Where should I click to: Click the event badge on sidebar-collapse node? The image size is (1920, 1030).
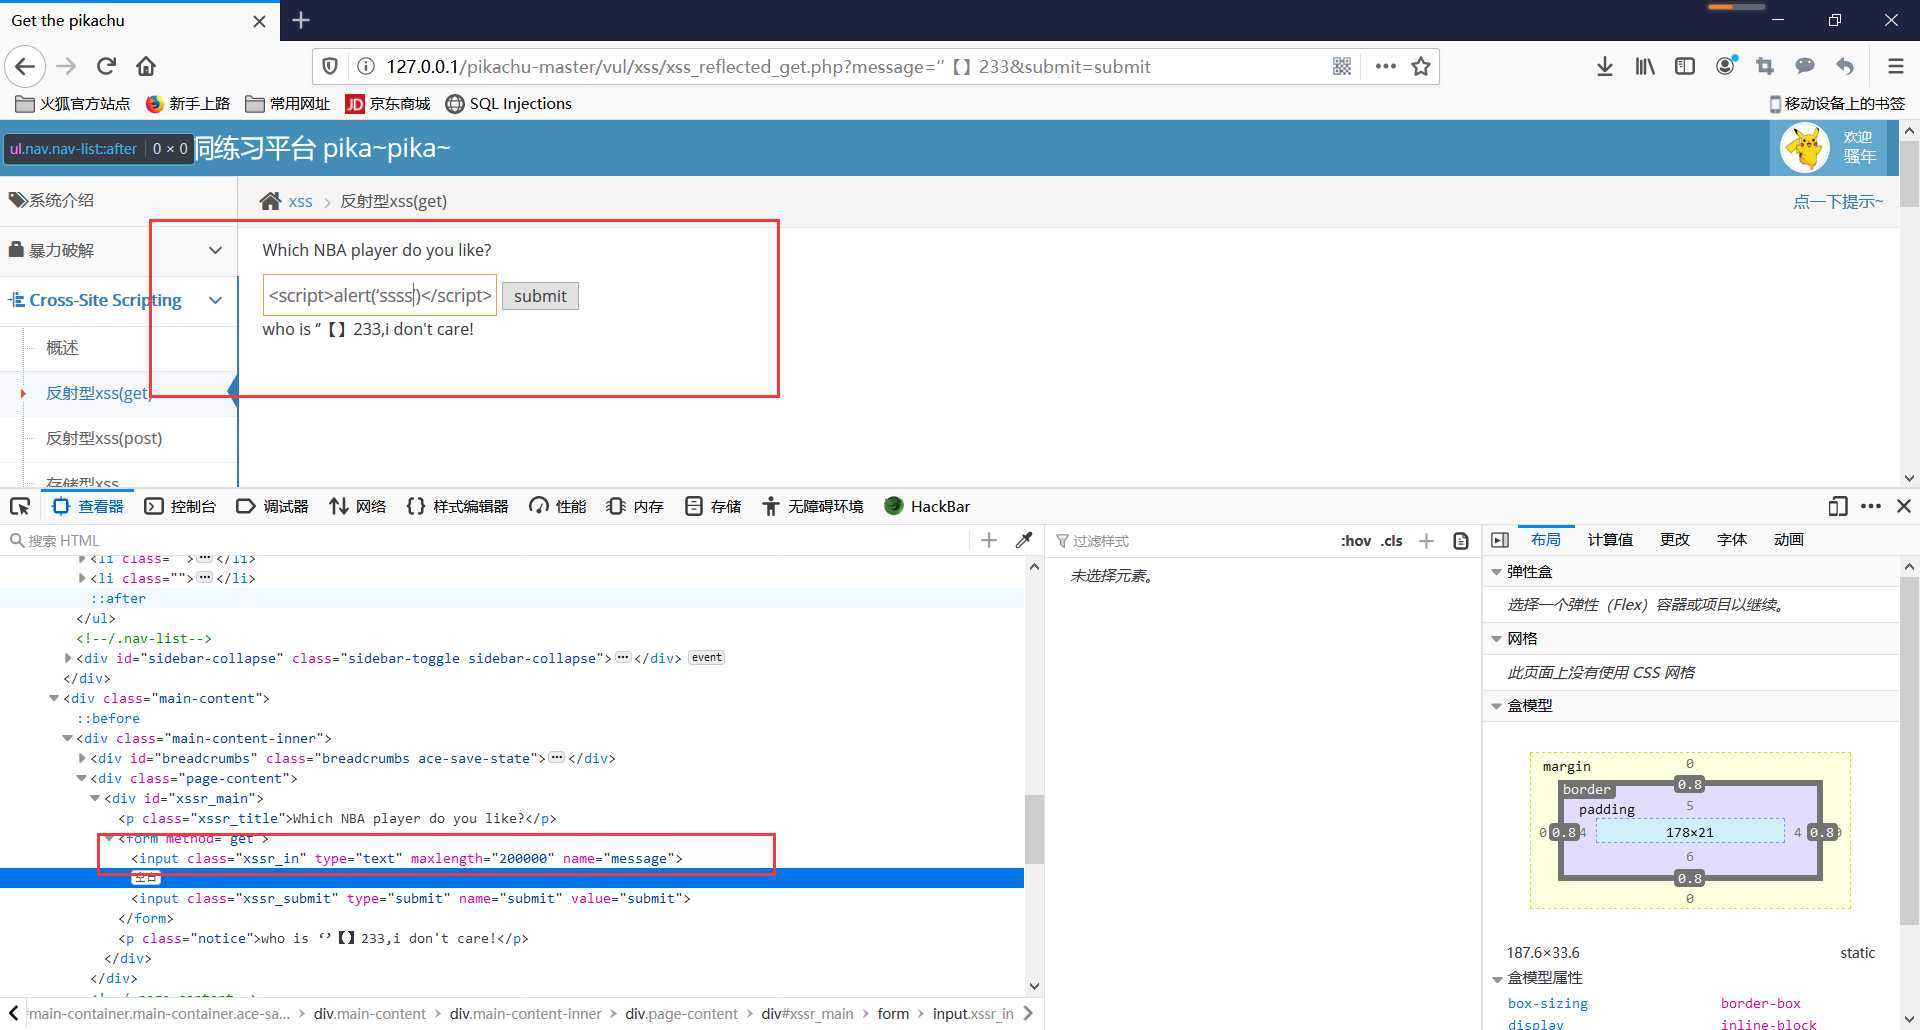pyautogui.click(x=707, y=658)
